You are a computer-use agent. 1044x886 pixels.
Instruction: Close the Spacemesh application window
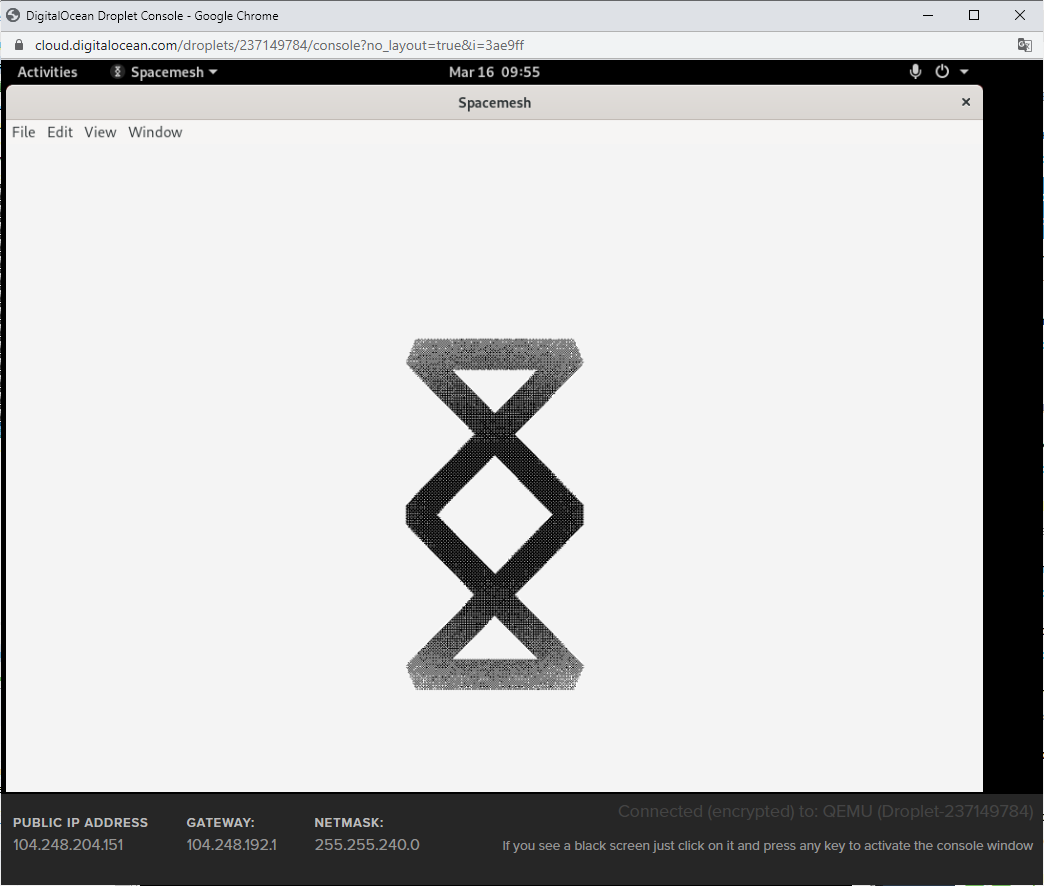(x=966, y=102)
